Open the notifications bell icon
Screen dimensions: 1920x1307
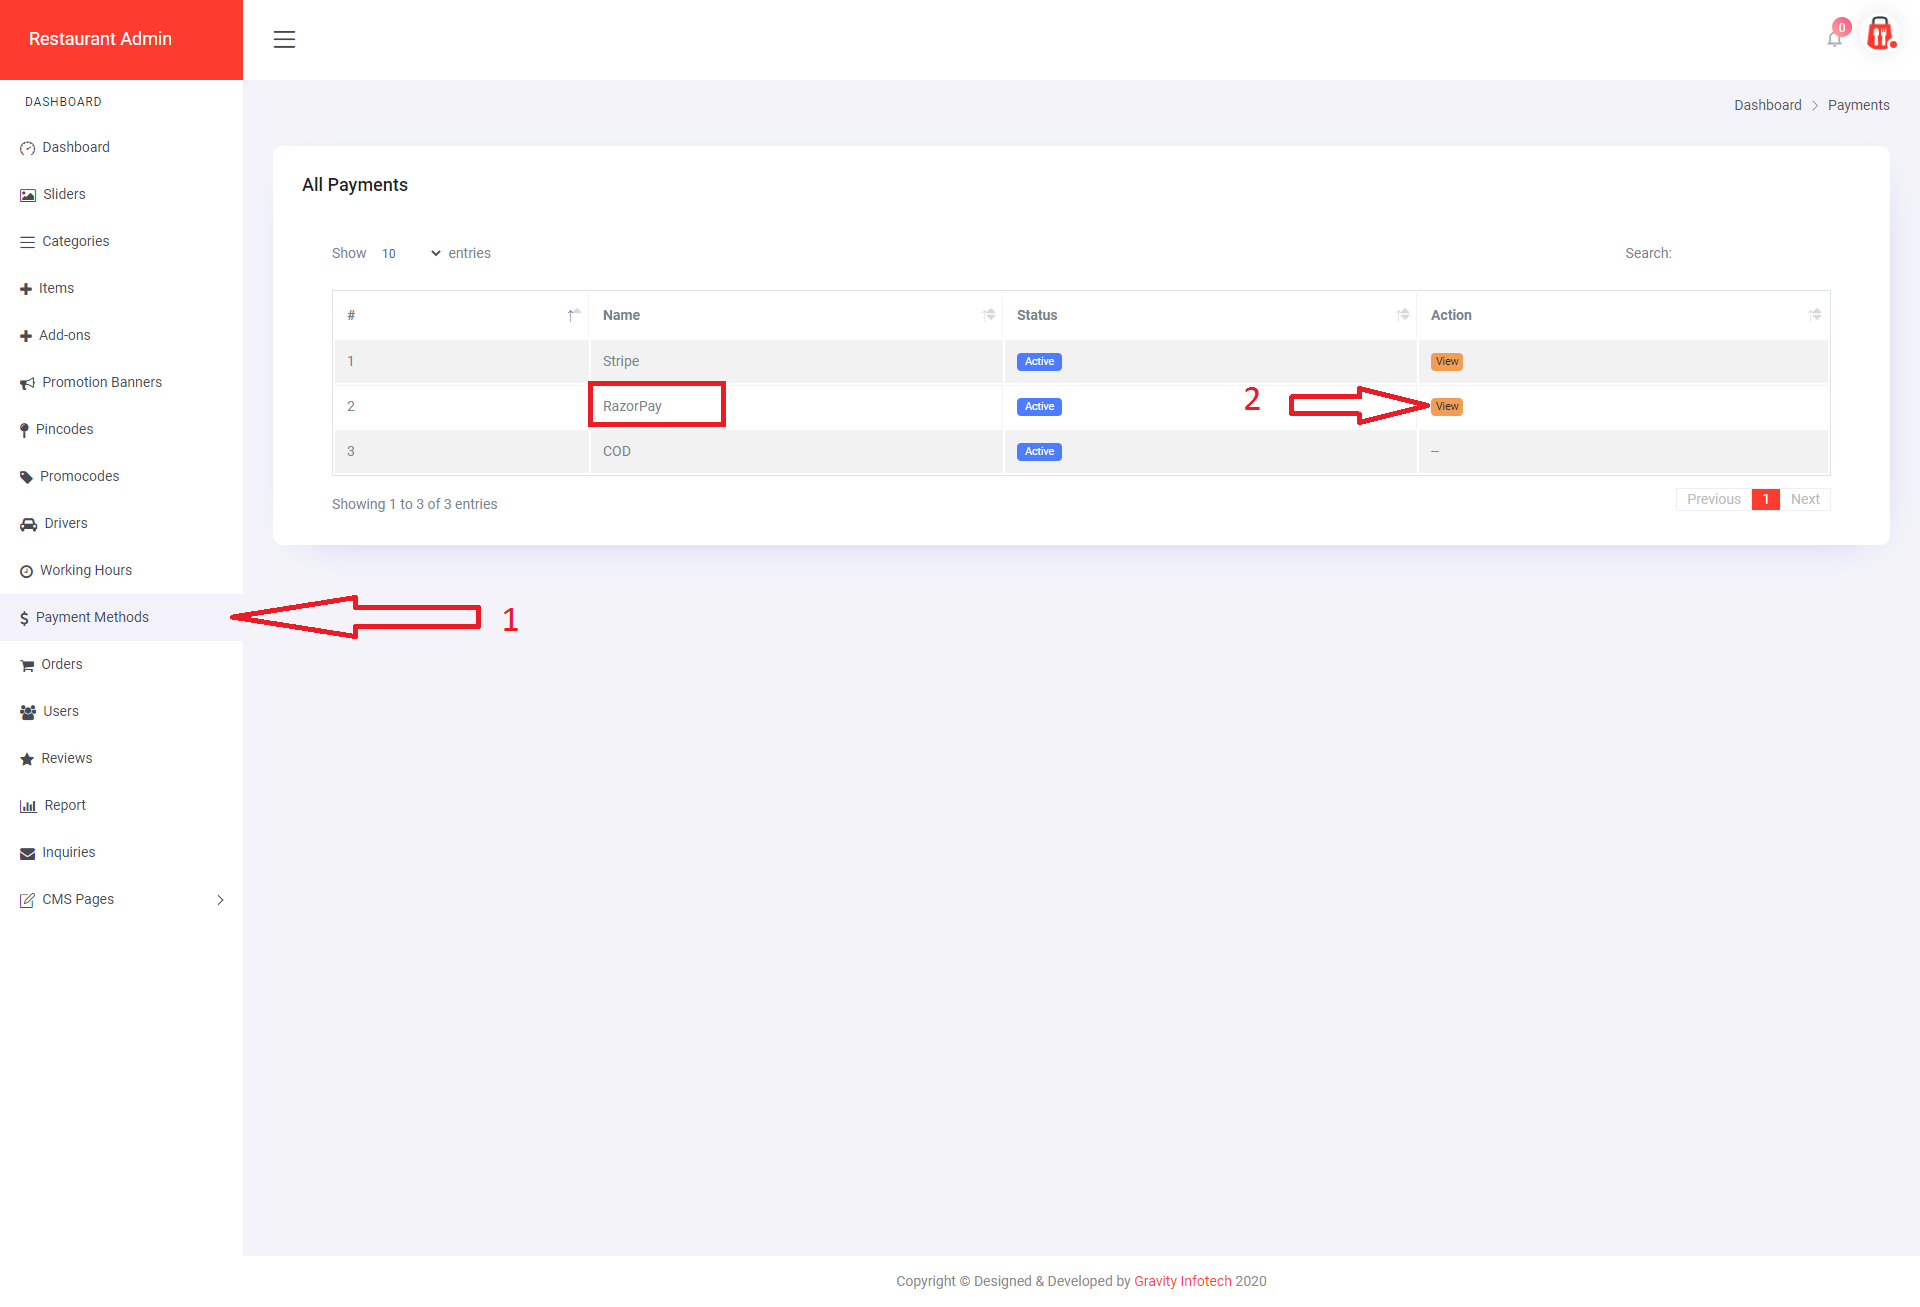point(1834,39)
